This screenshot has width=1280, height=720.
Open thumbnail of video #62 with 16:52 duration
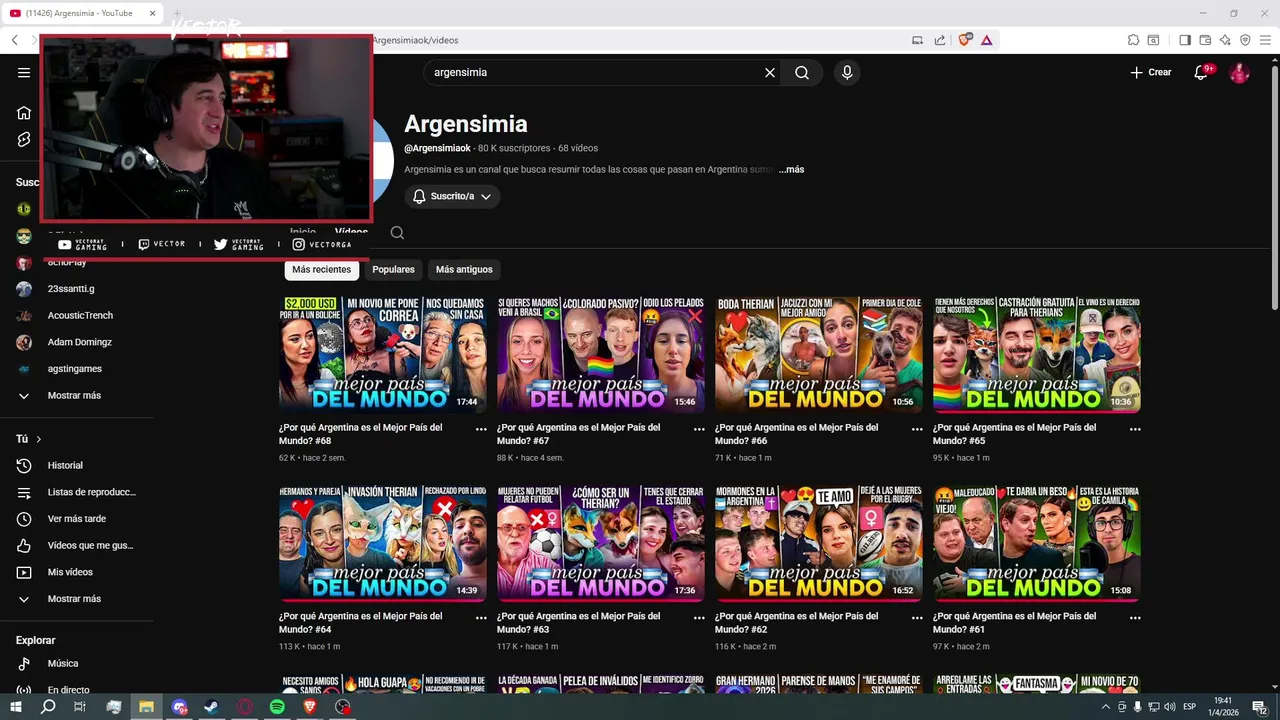point(819,543)
